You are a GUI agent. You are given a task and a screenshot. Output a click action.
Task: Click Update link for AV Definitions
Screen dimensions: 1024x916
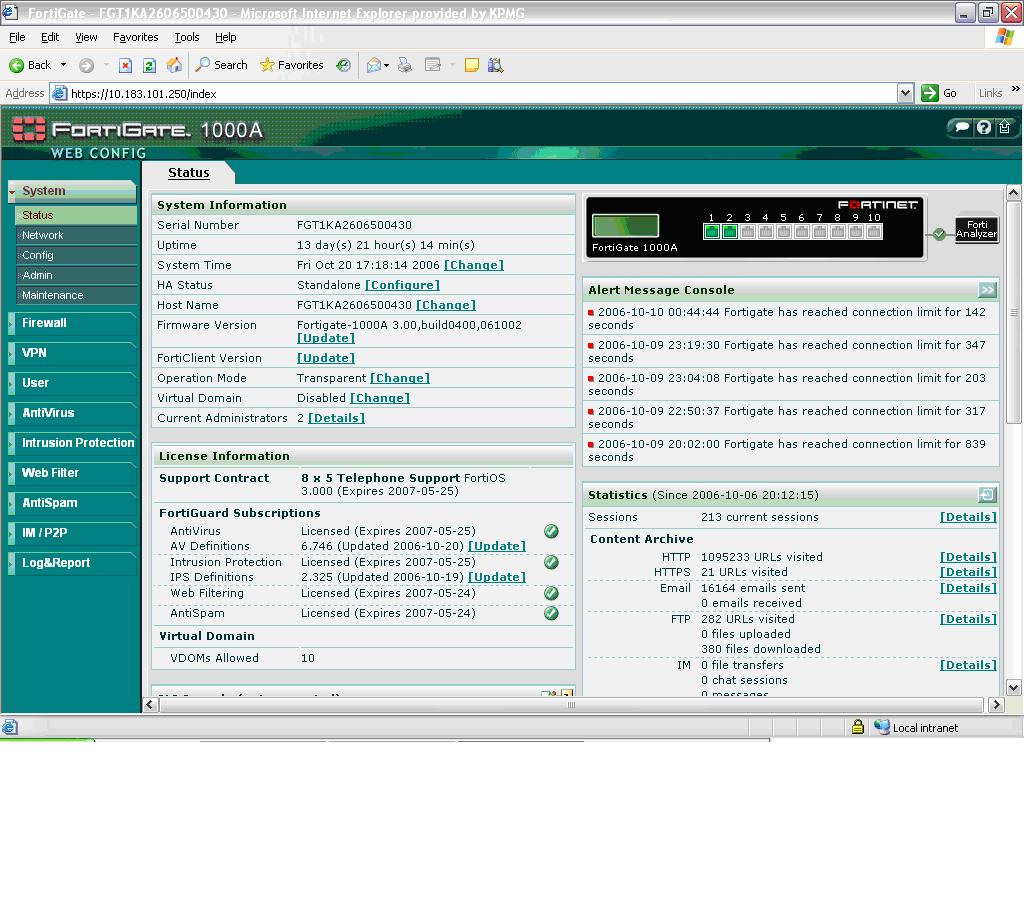coord(497,546)
